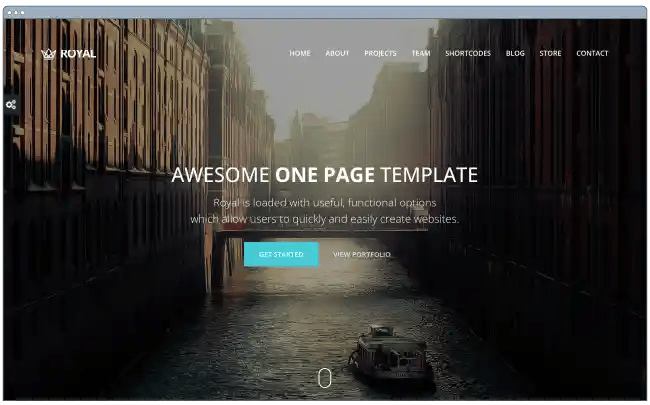Follow the View Portfolio link
The height and width of the screenshot is (405, 650).
coord(362,255)
